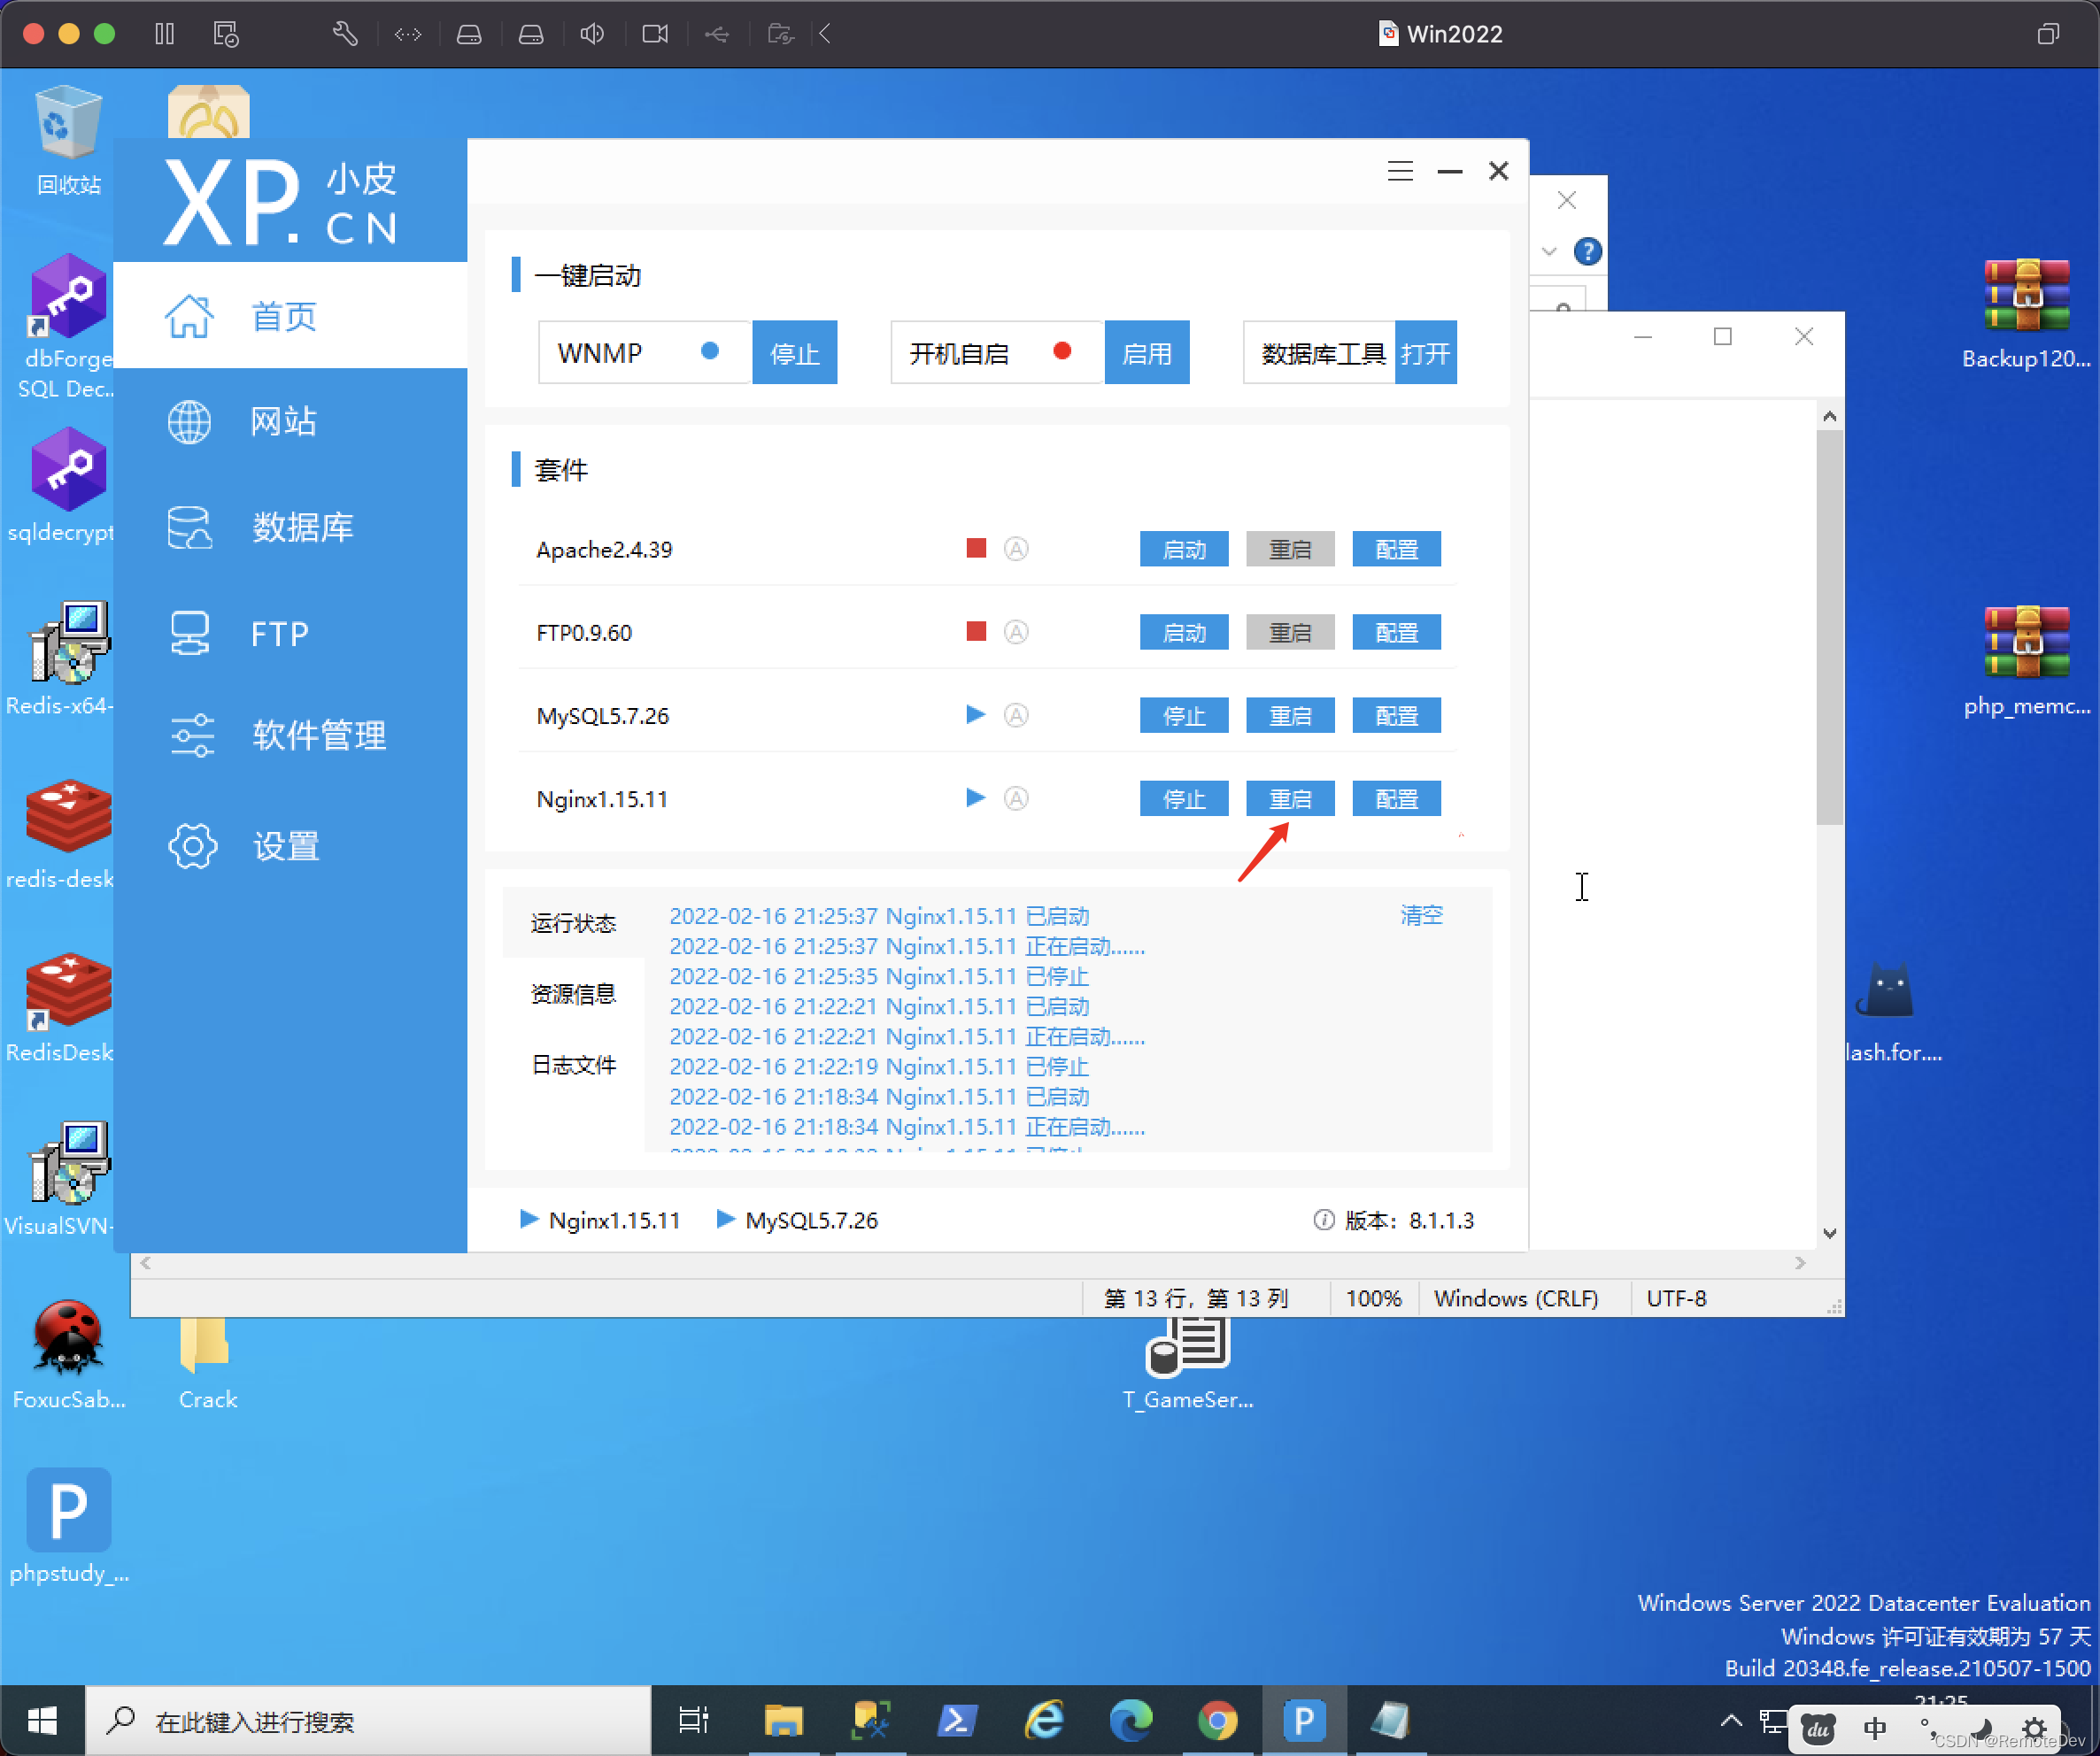Click Notepad vertical scrollbar up arrow
Image resolution: width=2100 pixels, height=1756 pixels.
pos(1829,416)
